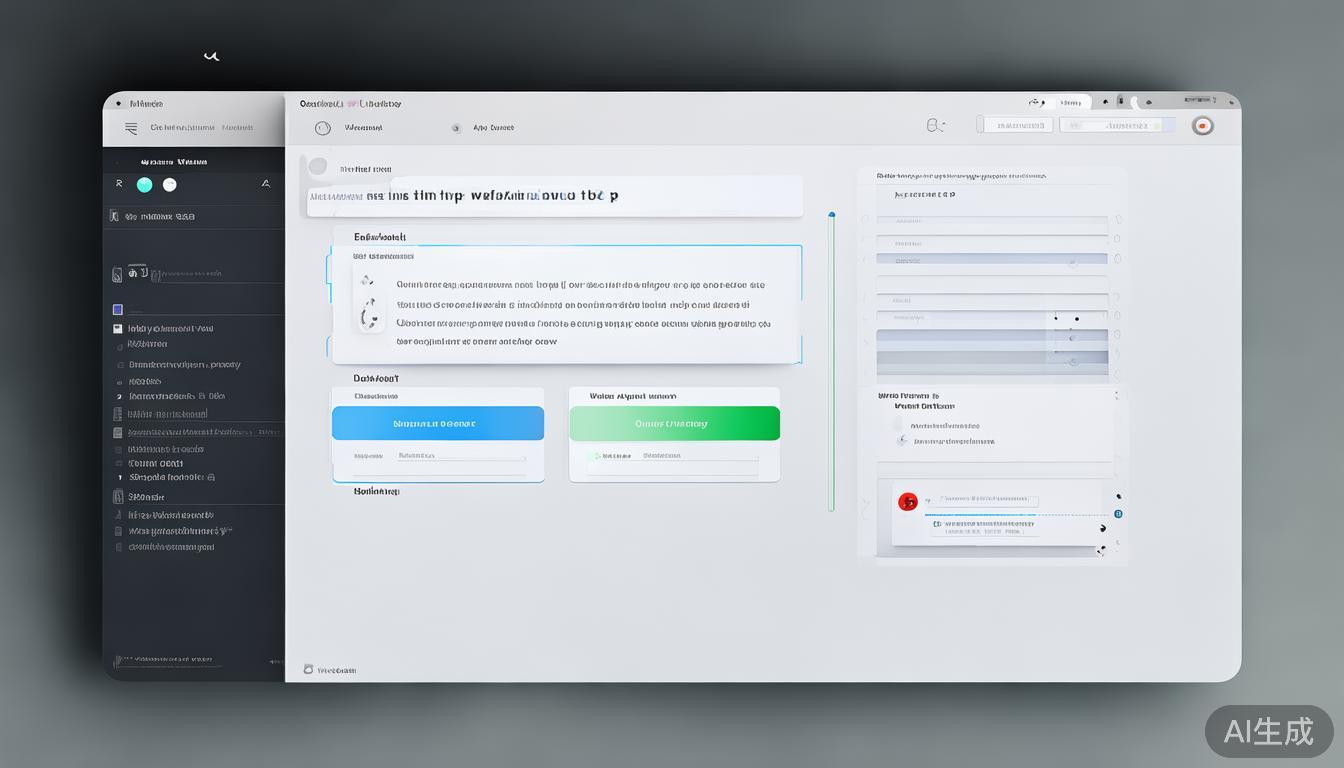Click the white circle icon in dark sidebar

[x=170, y=185]
